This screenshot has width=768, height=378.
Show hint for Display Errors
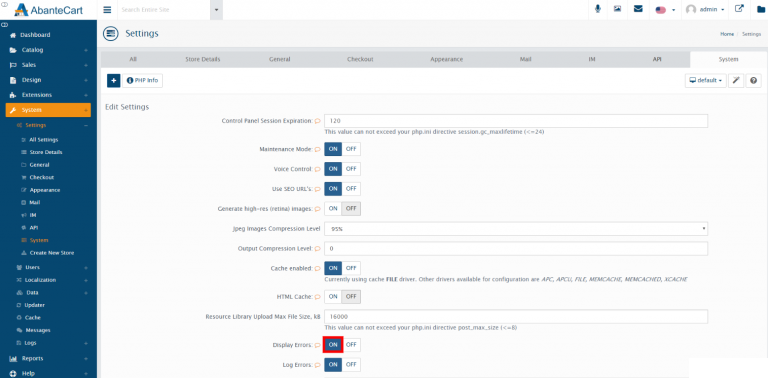point(317,345)
